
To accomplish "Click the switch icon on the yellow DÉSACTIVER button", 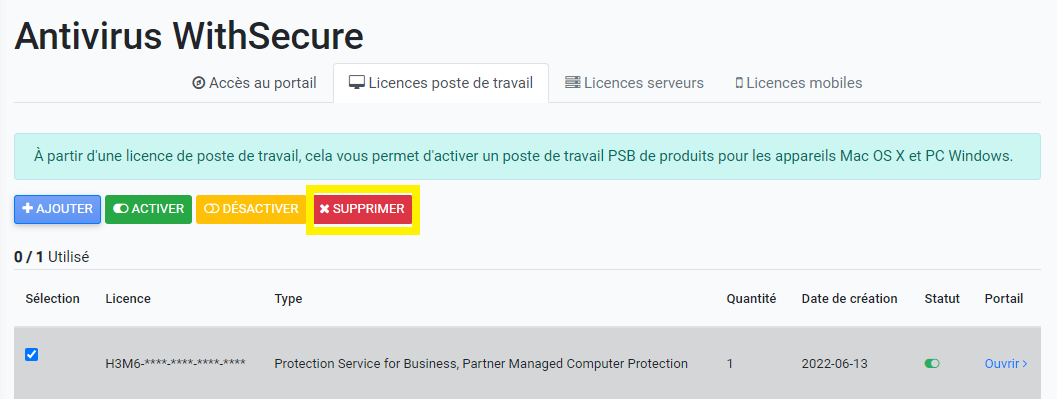I will click(x=212, y=209).
